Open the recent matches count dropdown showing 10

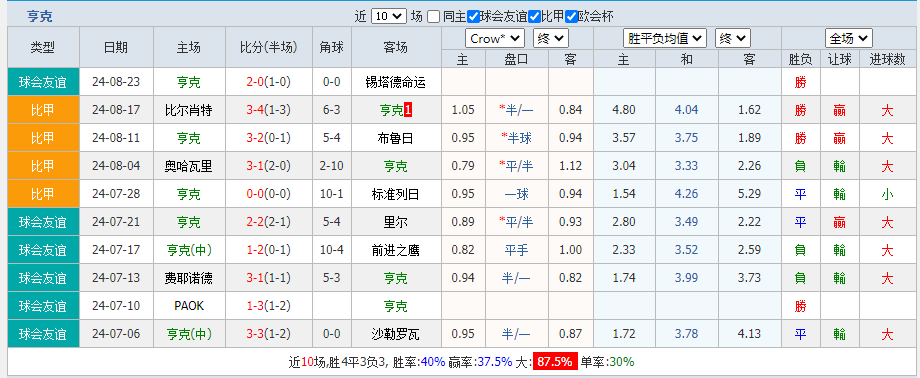coord(388,16)
